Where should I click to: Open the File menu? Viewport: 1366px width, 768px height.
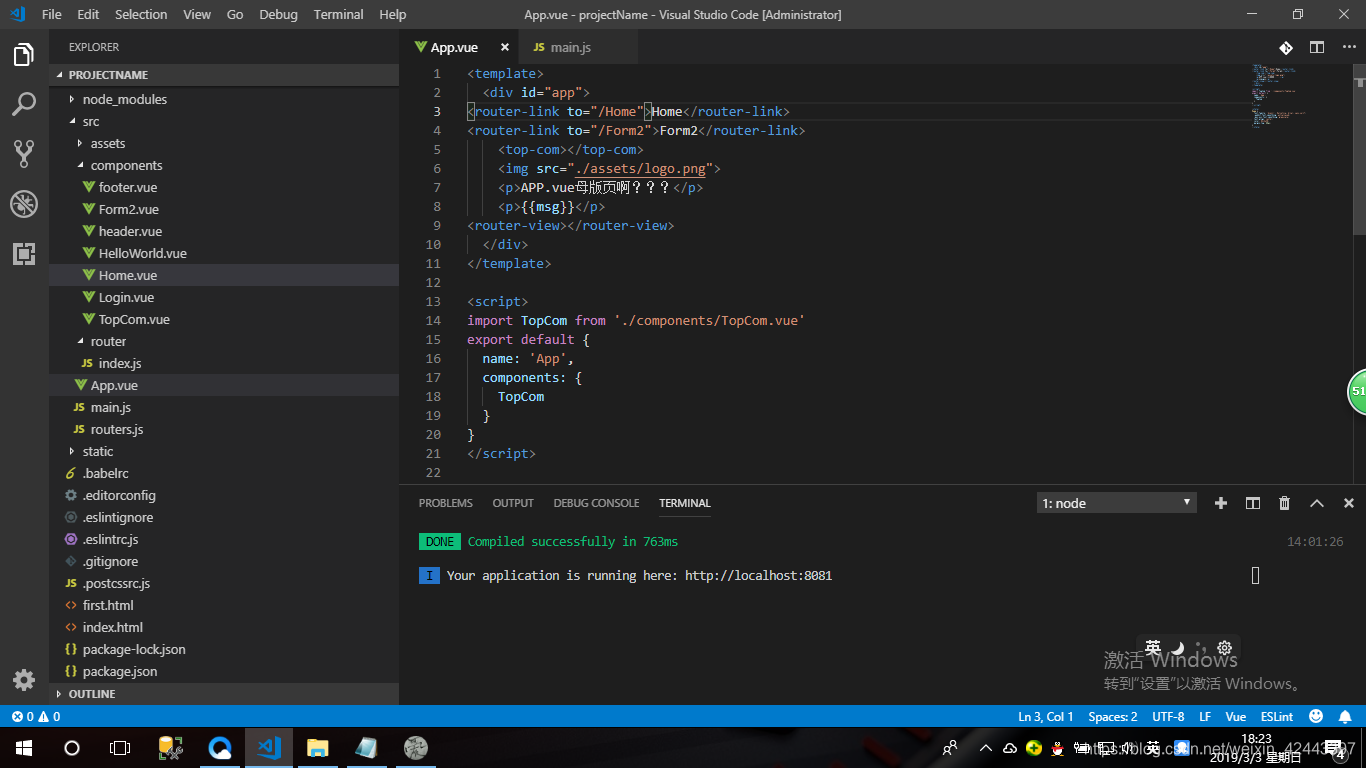pyautogui.click(x=52, y=14)
